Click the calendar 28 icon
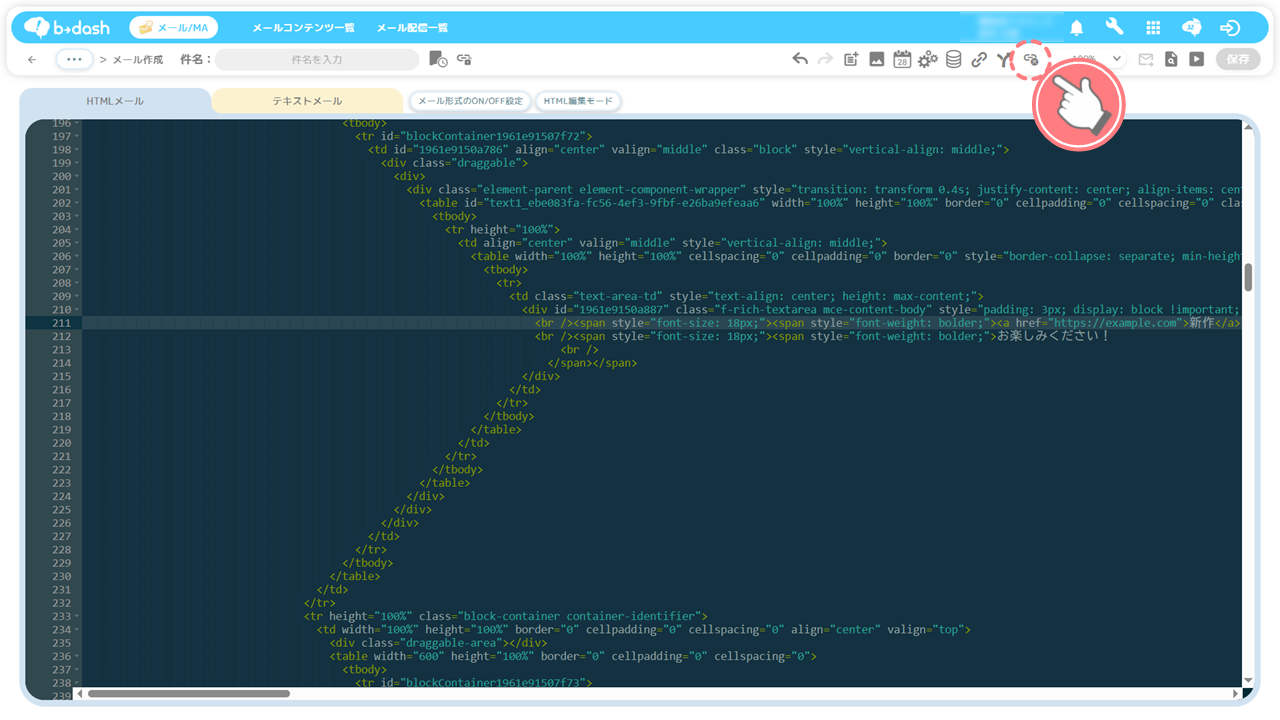This screenshot has height=720, width=1280. click(x=902, y=59)
